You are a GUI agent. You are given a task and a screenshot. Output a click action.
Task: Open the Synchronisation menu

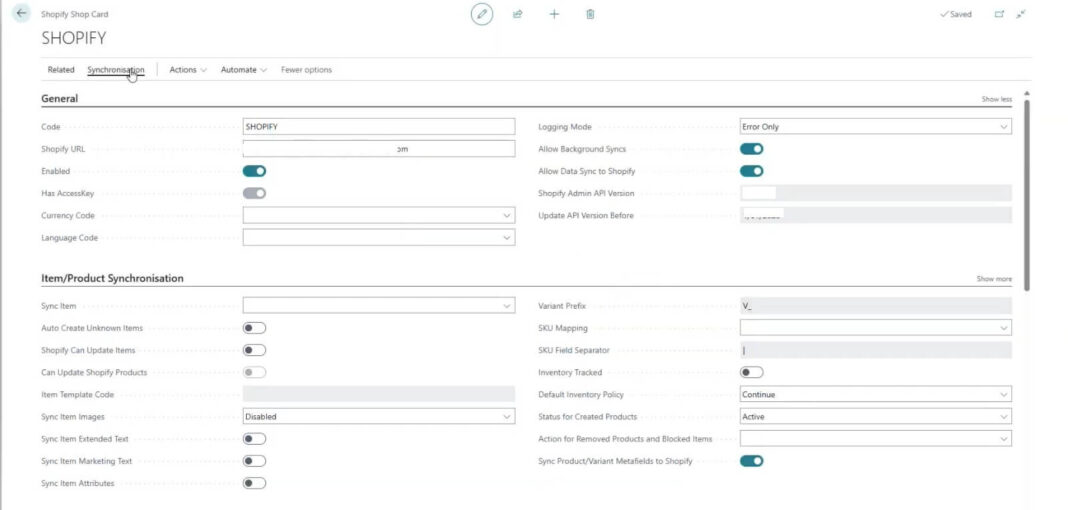pos(116,69)
